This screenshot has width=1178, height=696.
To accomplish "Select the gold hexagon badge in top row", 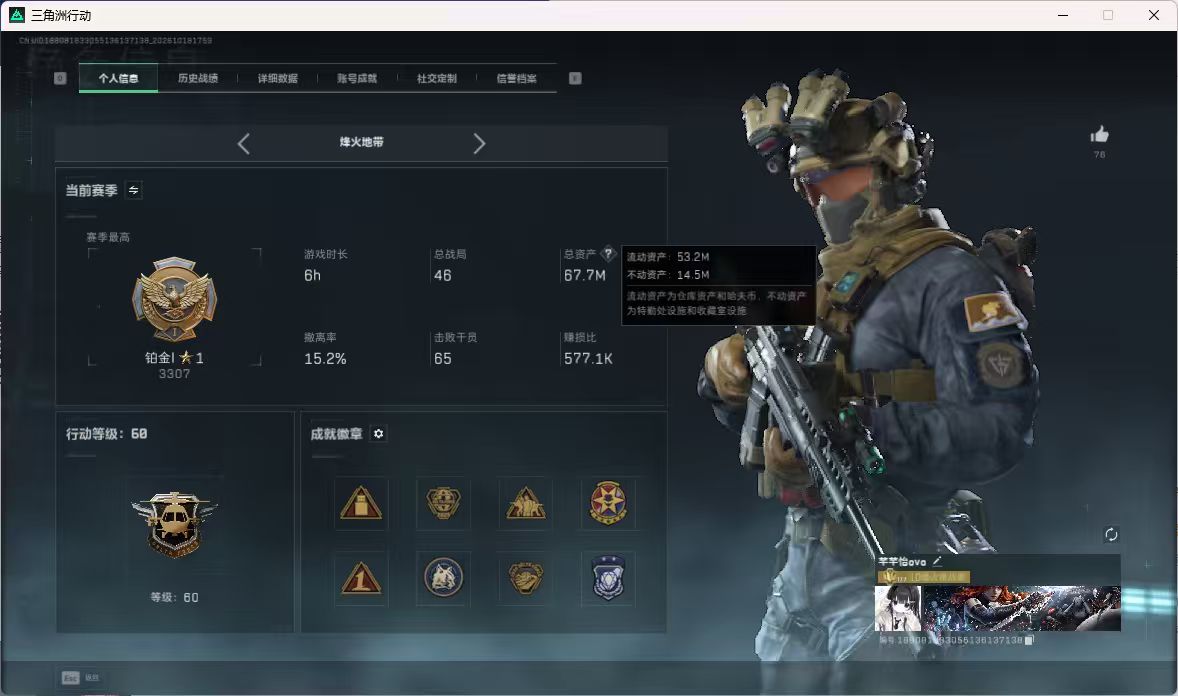I will tap(443, 503).
